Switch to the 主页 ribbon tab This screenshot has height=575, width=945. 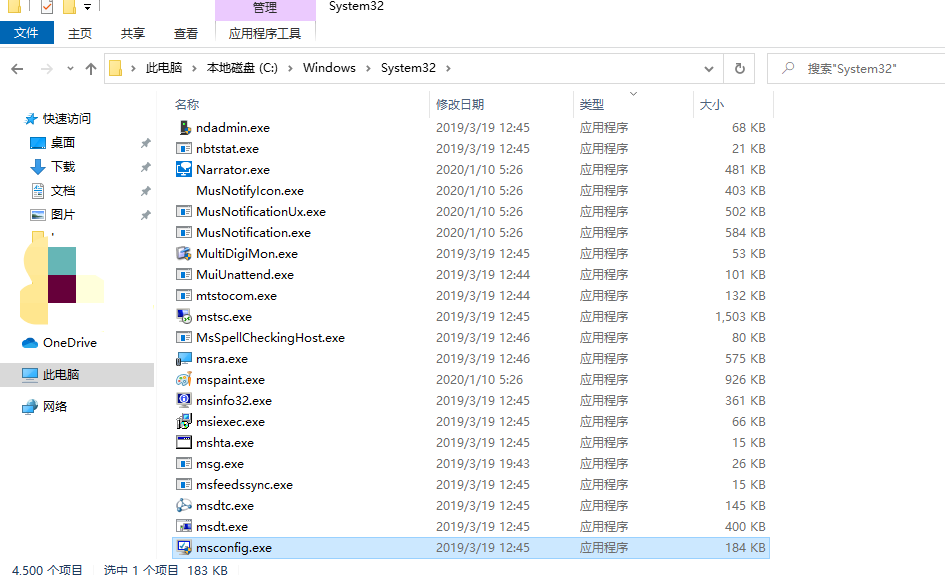click(x=80, y=33)
